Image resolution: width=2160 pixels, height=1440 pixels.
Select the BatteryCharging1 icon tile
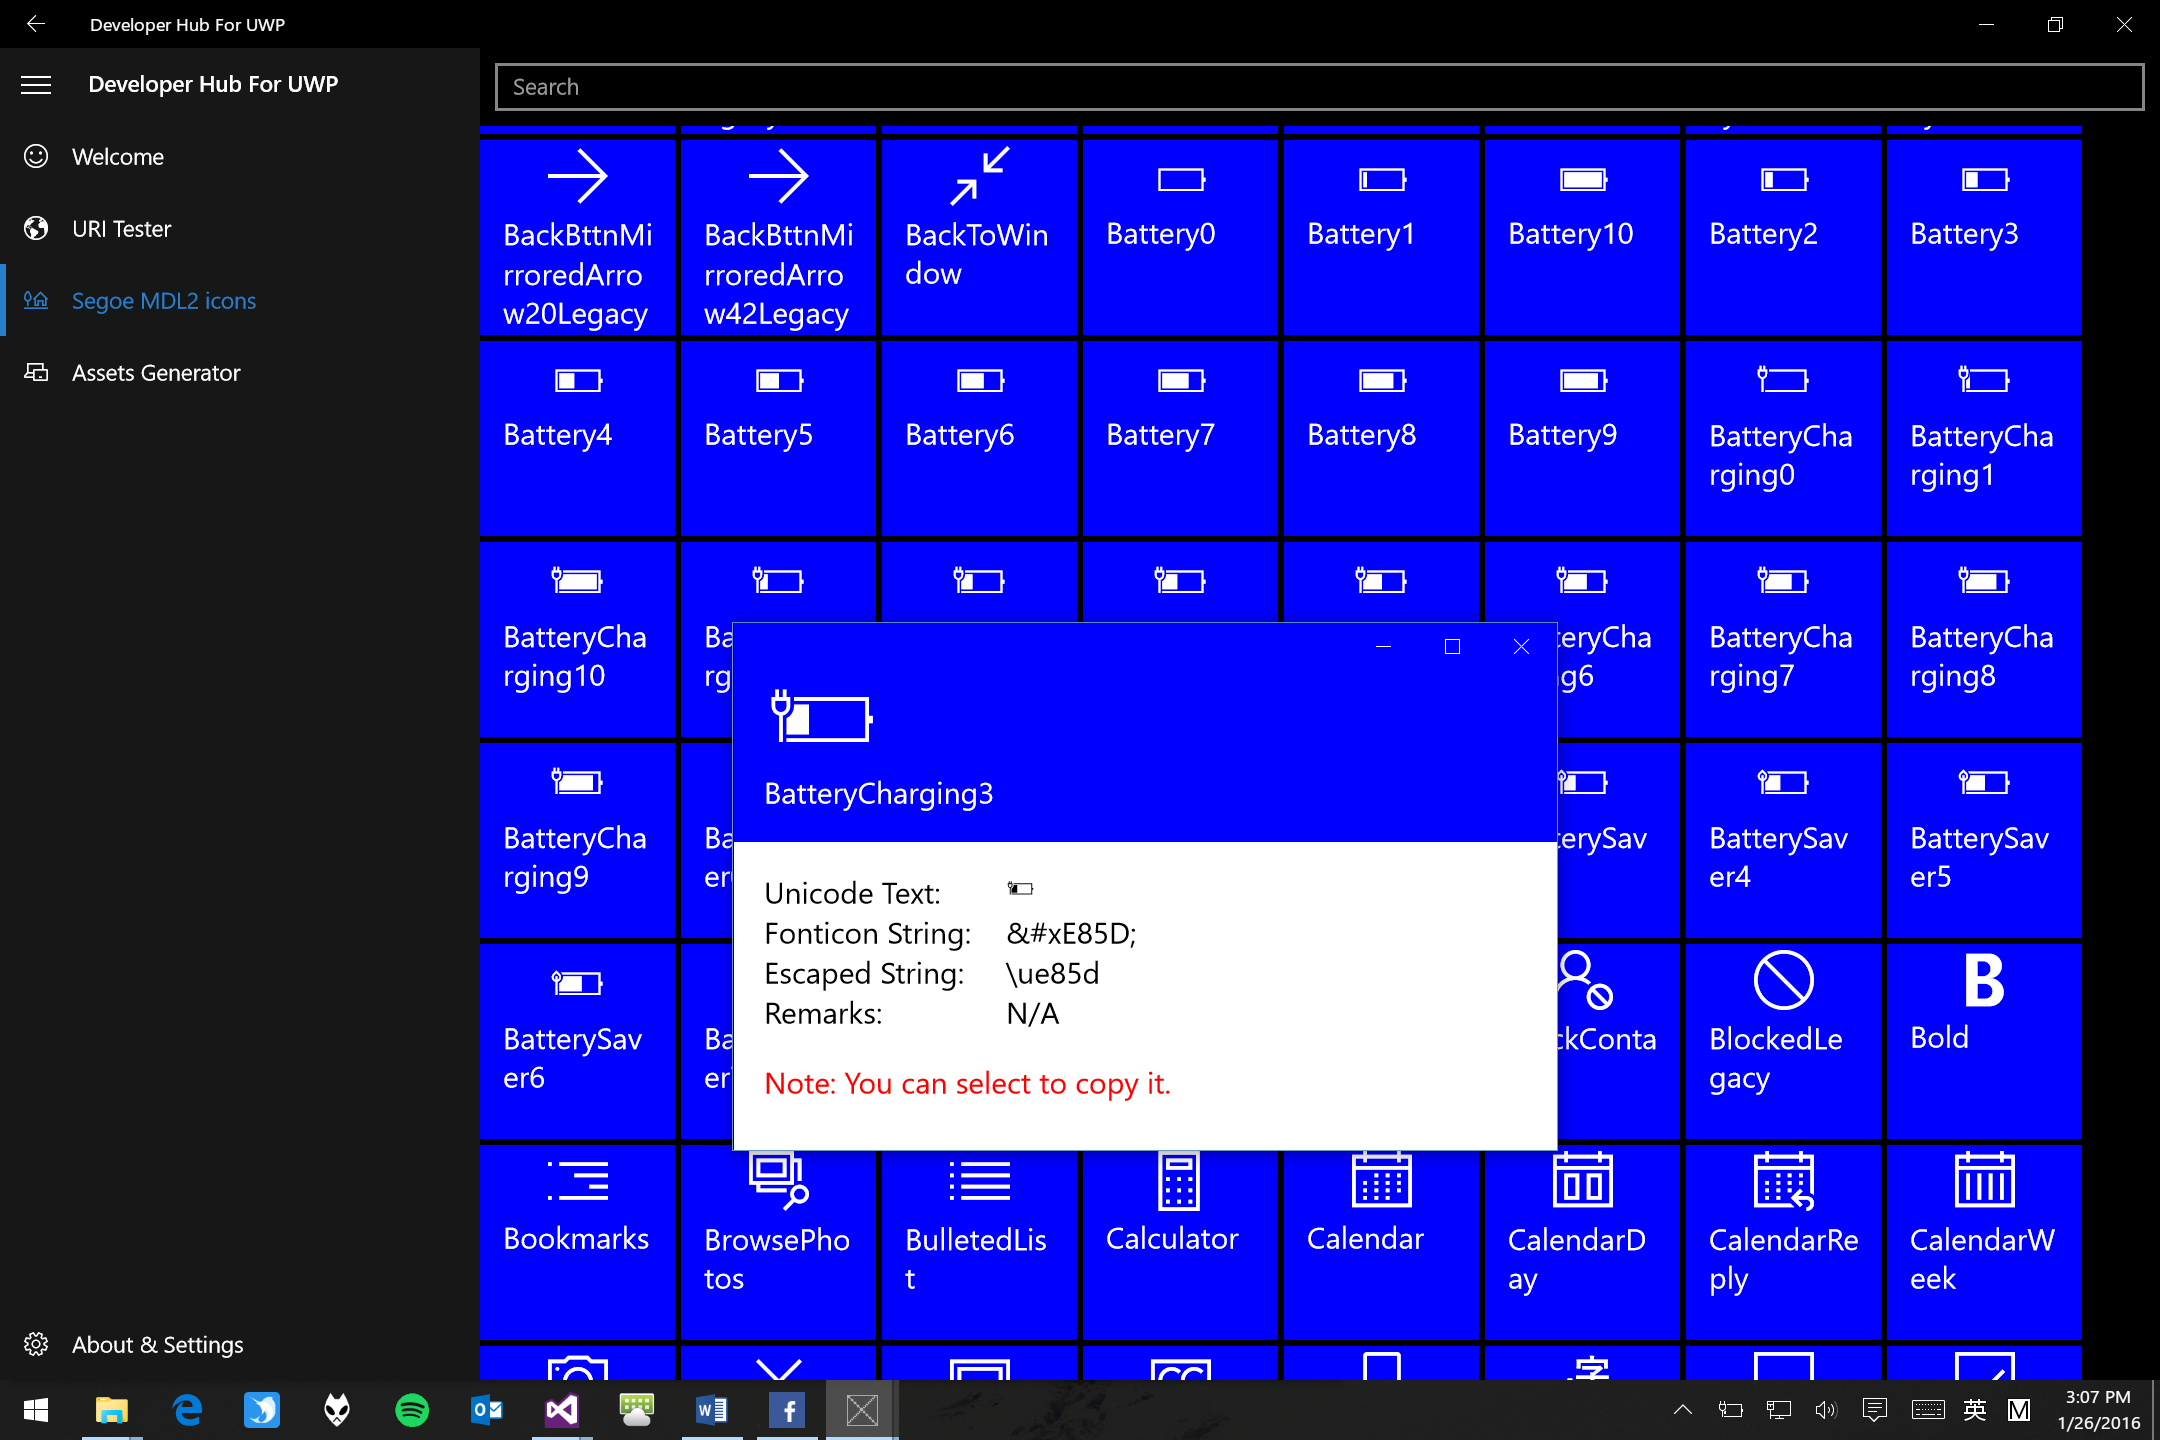(x=1984, y=438)
